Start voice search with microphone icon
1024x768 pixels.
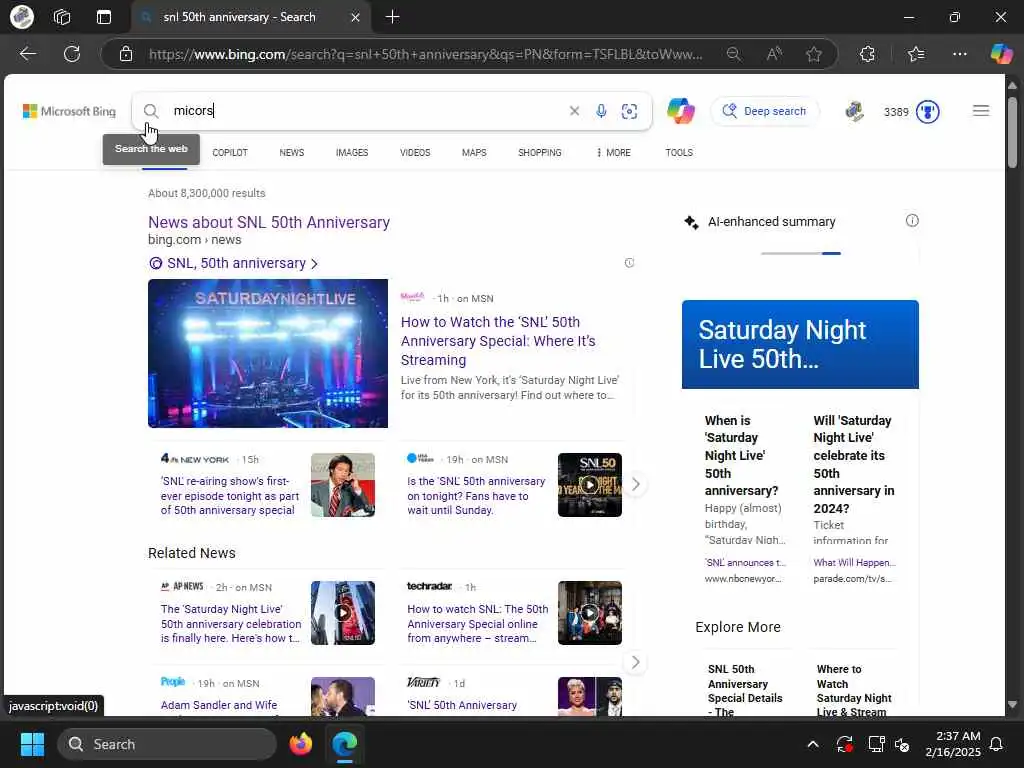click(x=601, y=111)
